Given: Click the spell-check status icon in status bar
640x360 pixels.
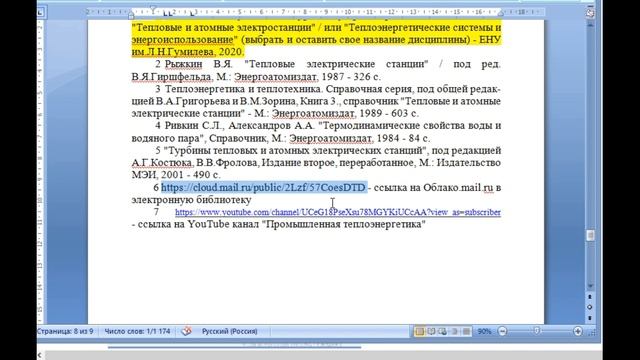Looking at the screenshot, I should coord(187,331).
